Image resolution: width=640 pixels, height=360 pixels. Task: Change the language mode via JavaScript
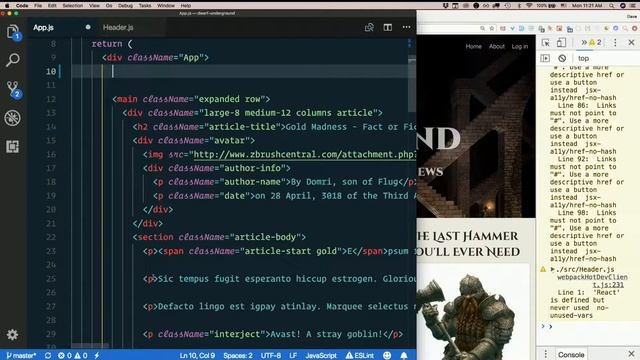coord(321,356)
